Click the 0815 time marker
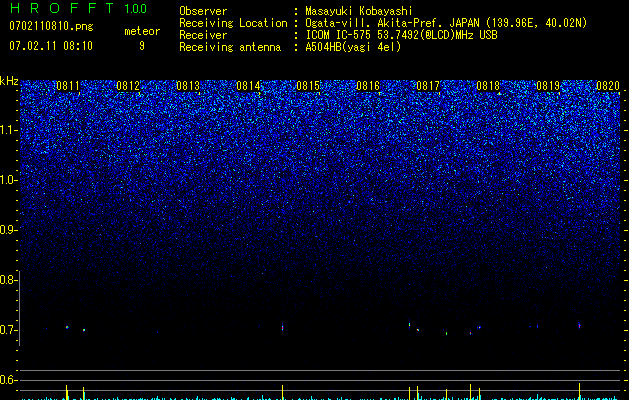Viewport: 629px width, 400px height. point(308,86)
